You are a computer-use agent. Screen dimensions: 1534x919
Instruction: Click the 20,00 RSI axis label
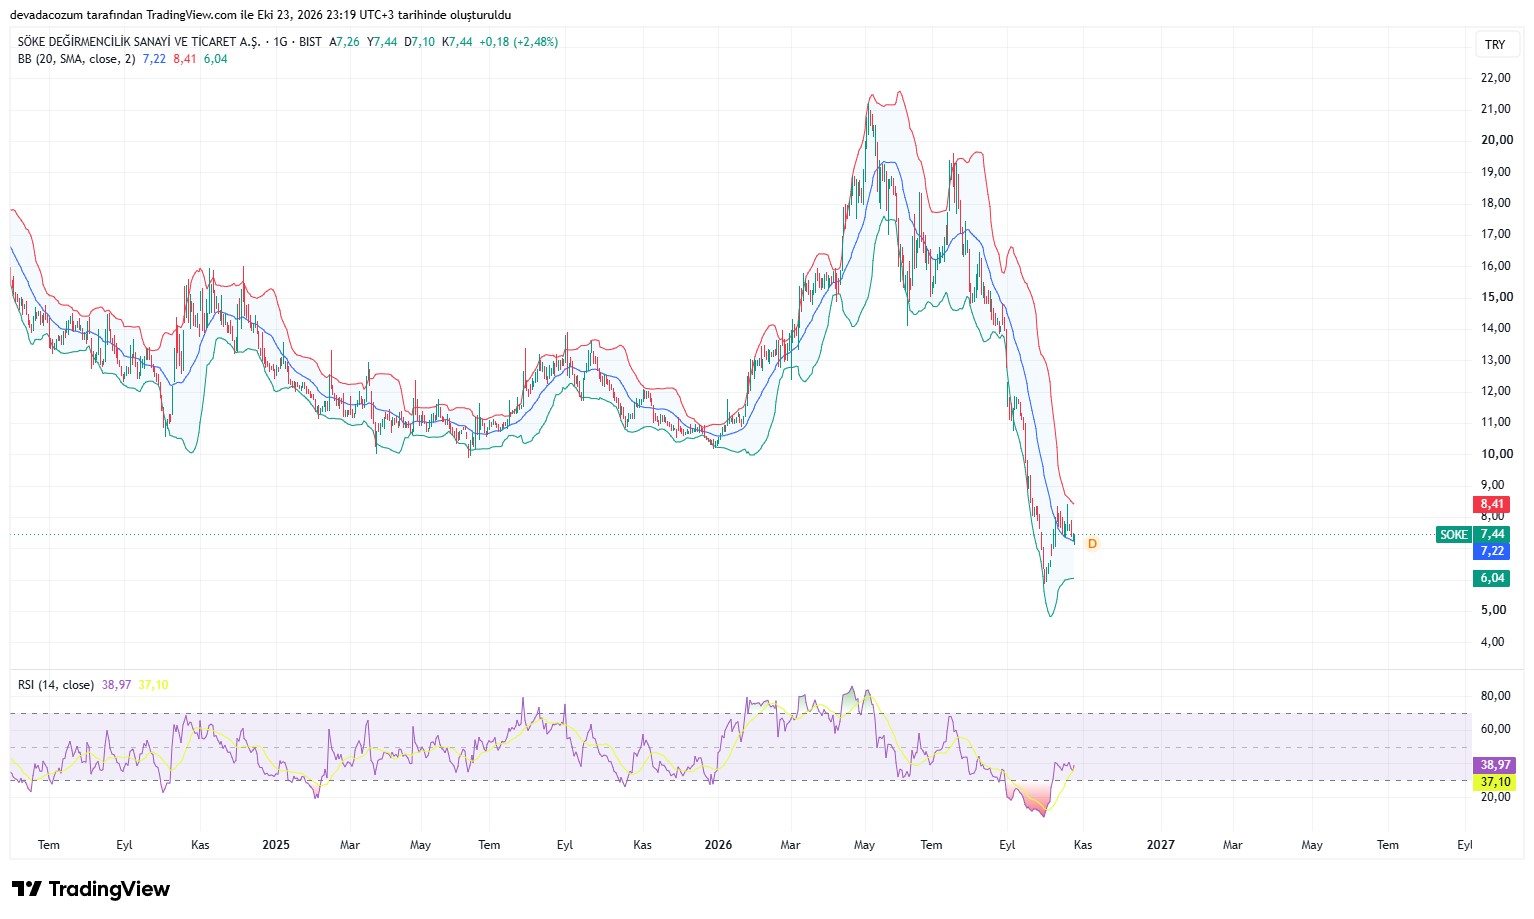pyautogui.click(x=1496, y=797)
